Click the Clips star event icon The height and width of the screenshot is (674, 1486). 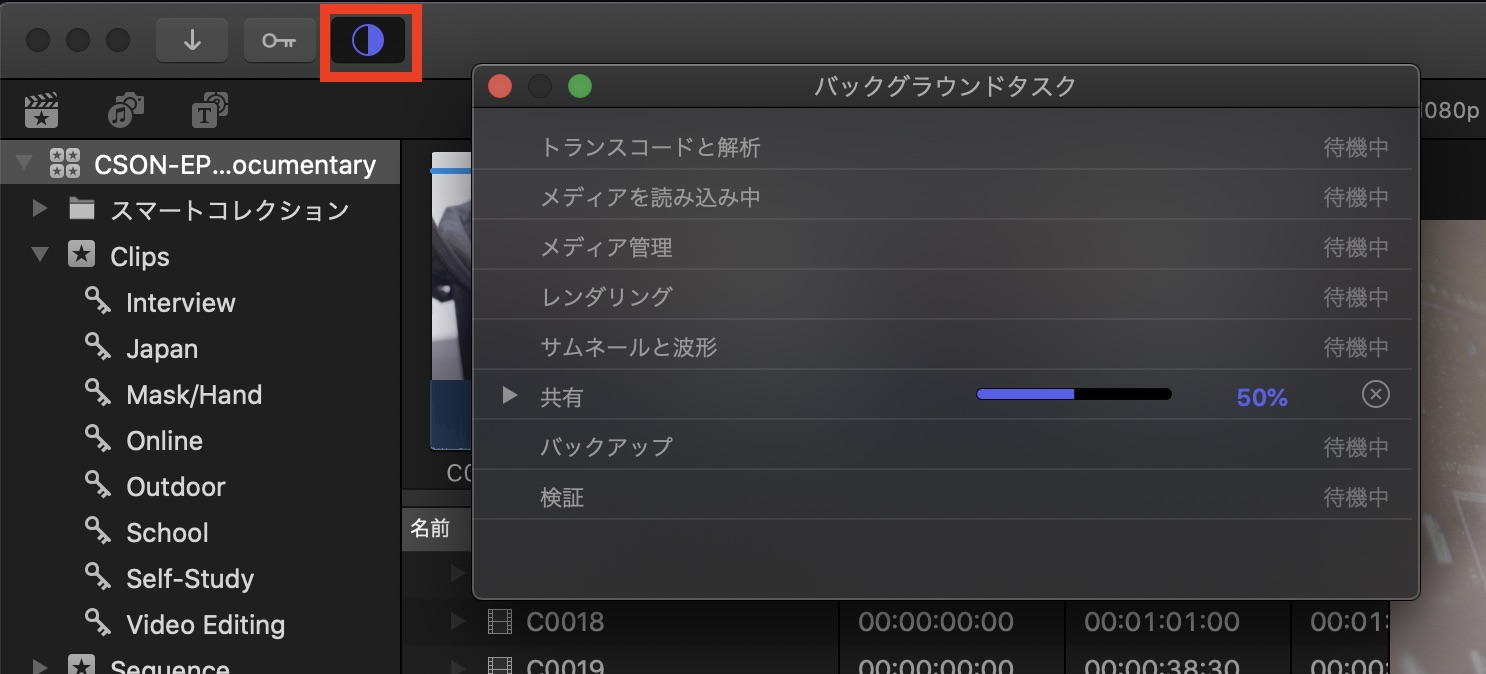tap(82, 255)
